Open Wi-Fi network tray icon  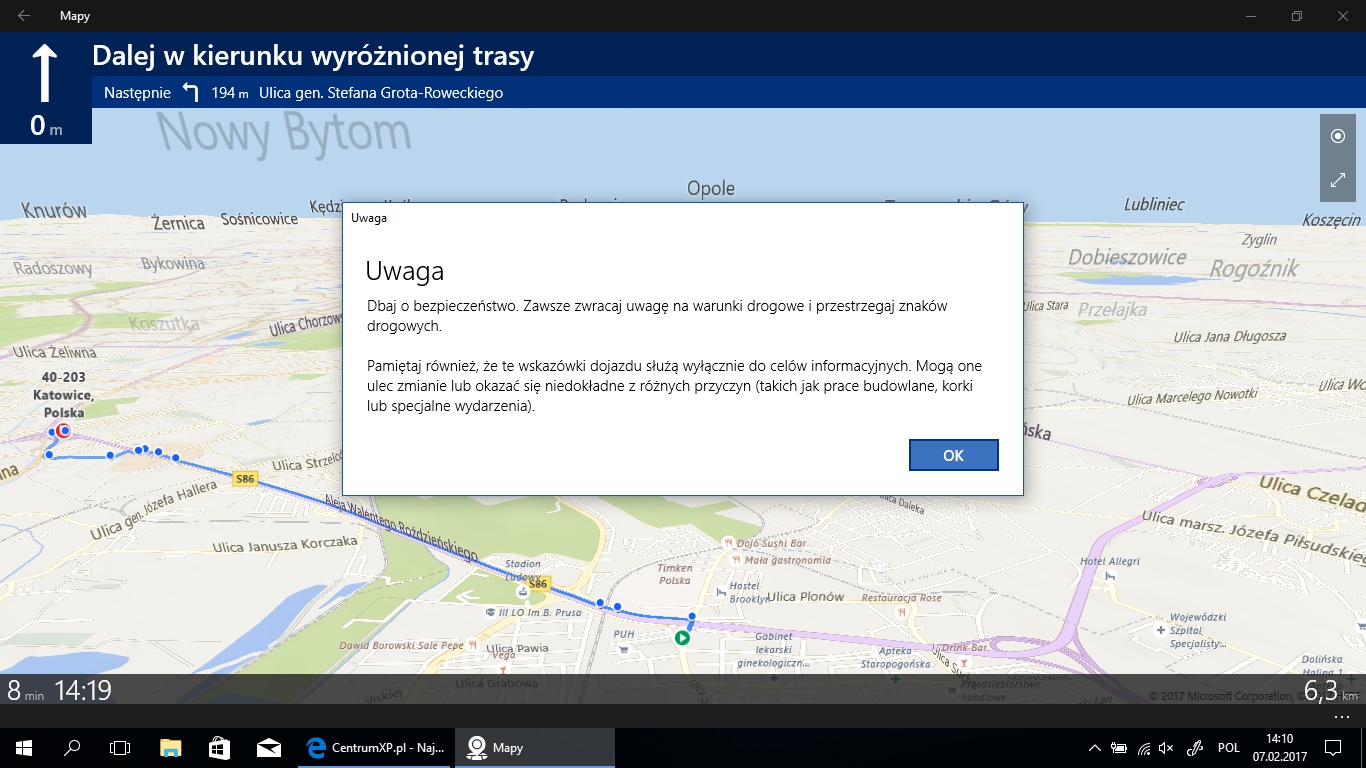click(x=1143, y=748)
